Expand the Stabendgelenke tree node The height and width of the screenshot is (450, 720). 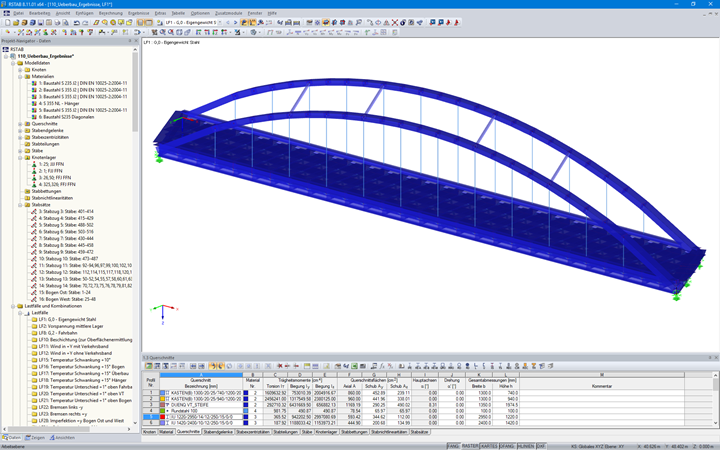click(x=20, y=130)
